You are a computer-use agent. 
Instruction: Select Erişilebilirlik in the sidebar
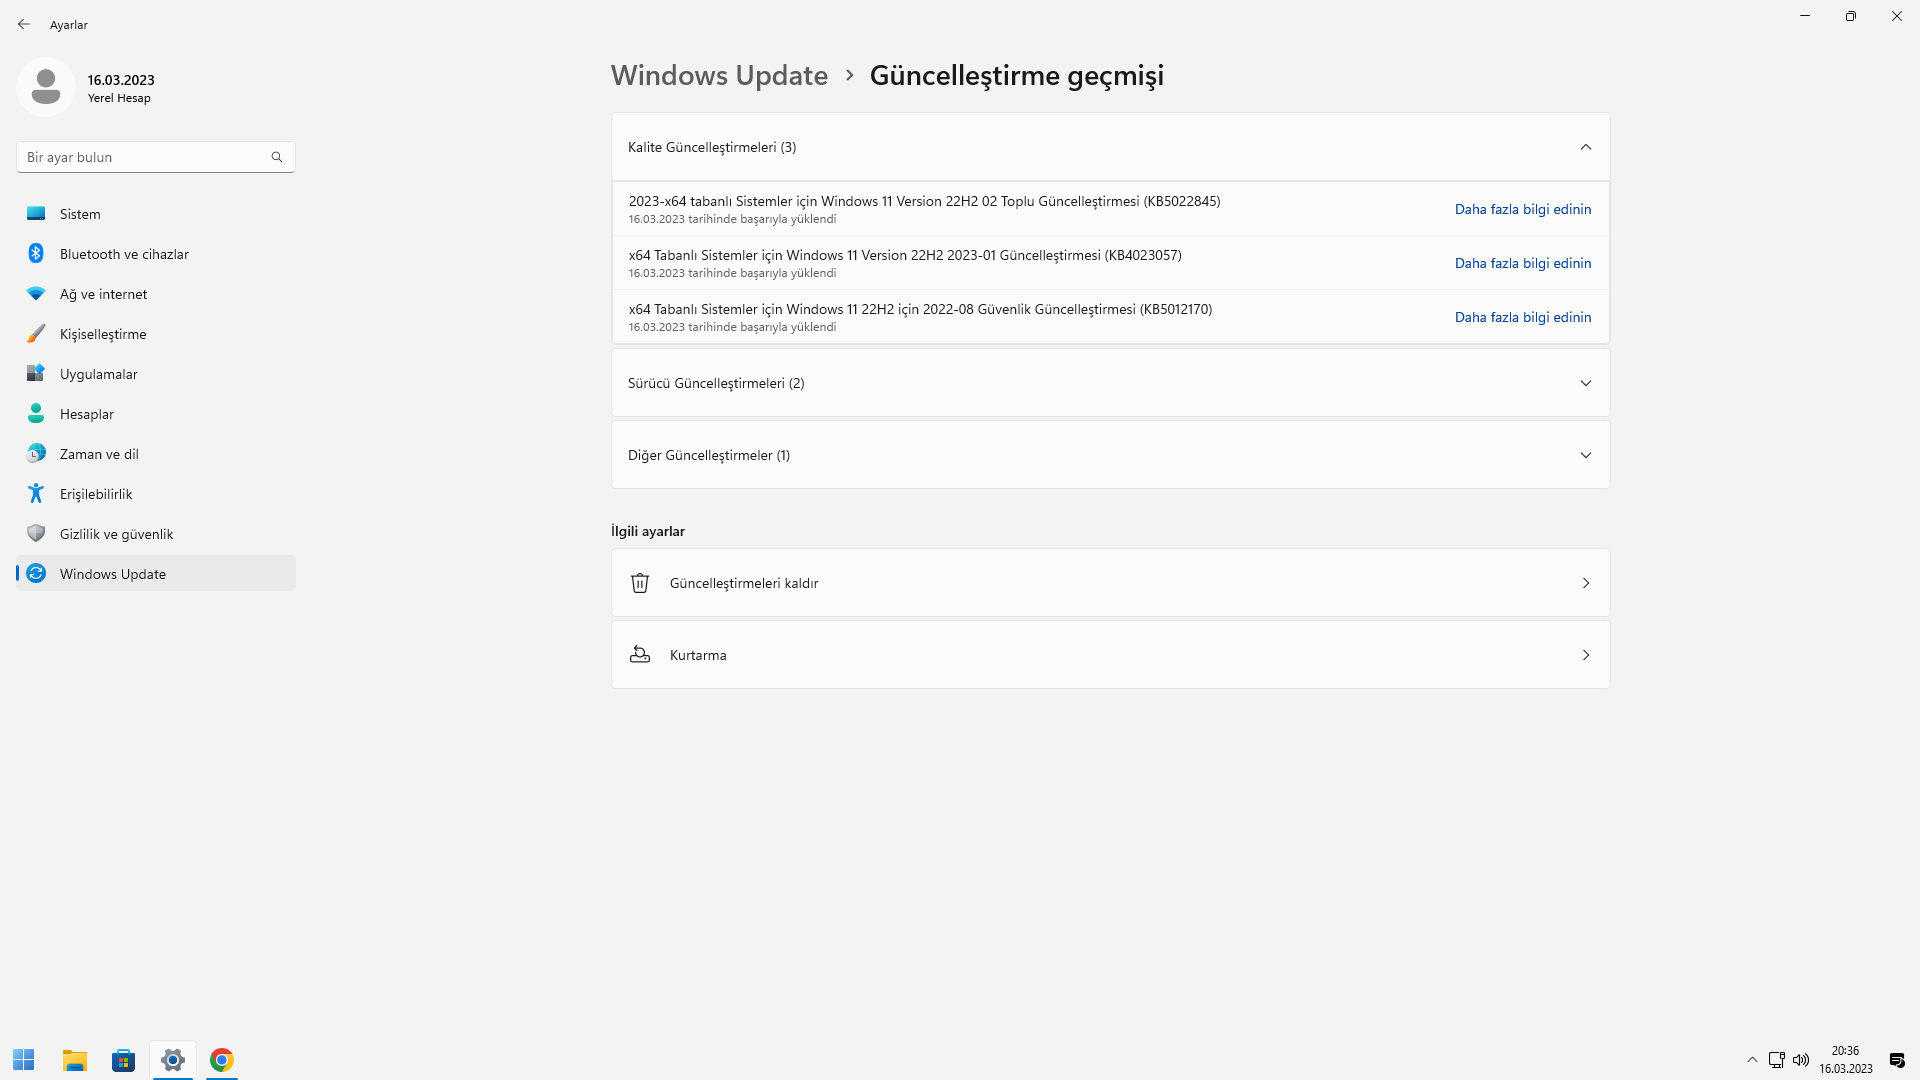pyautogui.click(x=156, y=494)
